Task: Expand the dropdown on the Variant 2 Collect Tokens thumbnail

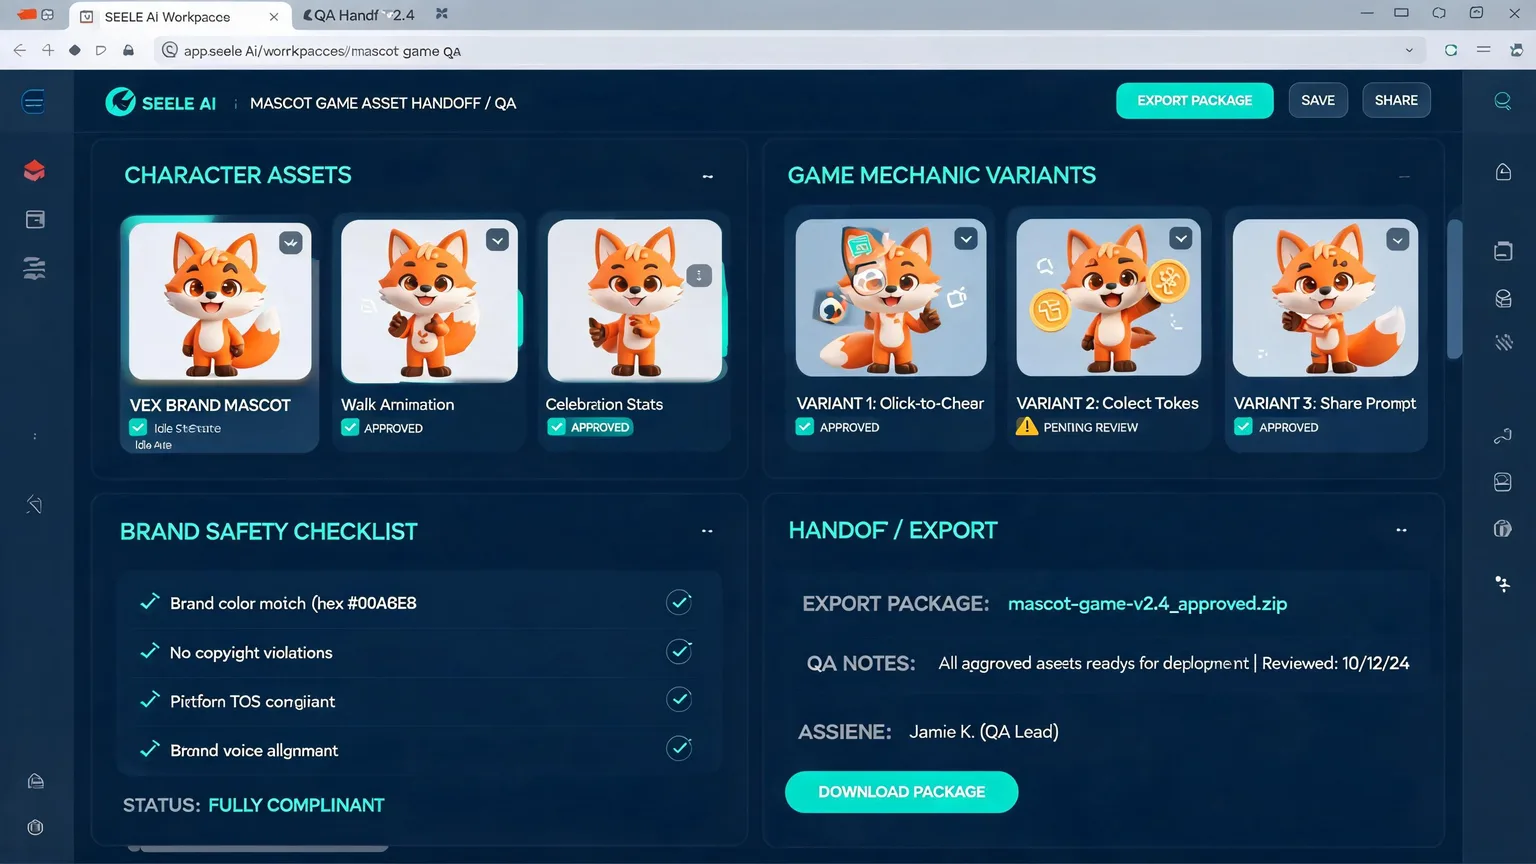Action: coord(1181,239)
